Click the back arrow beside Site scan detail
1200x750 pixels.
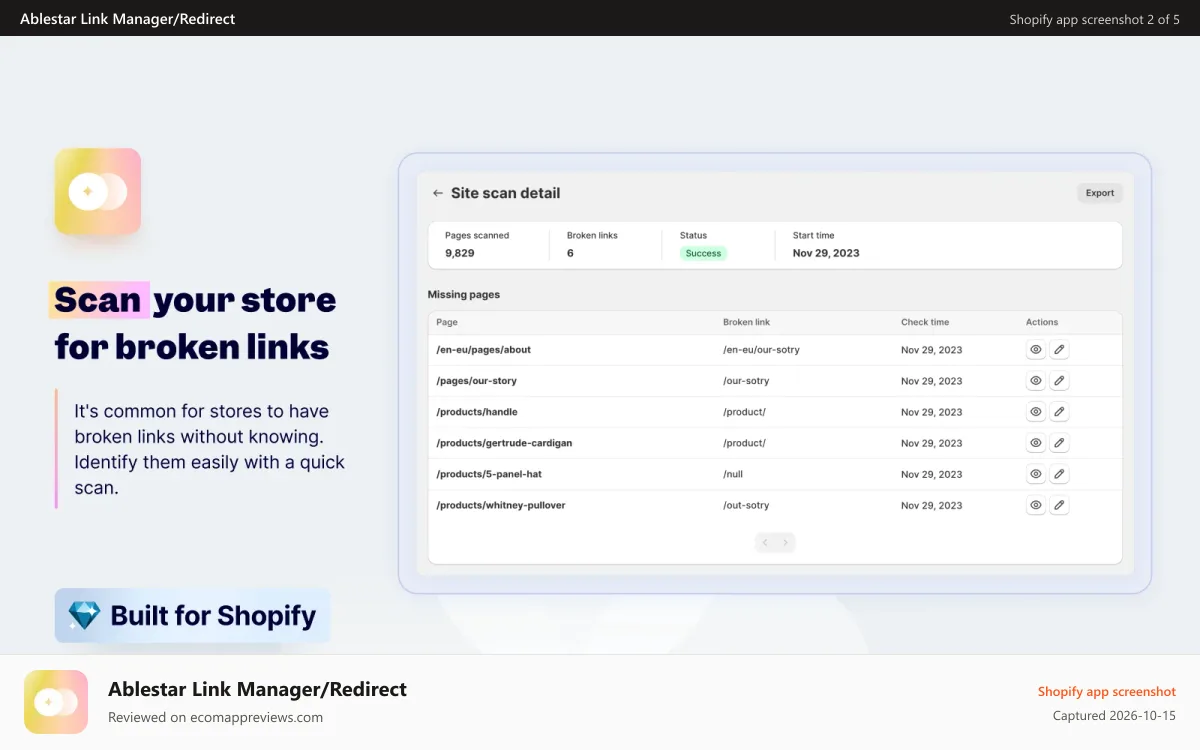pyautogui.click(x=437, y=193)
